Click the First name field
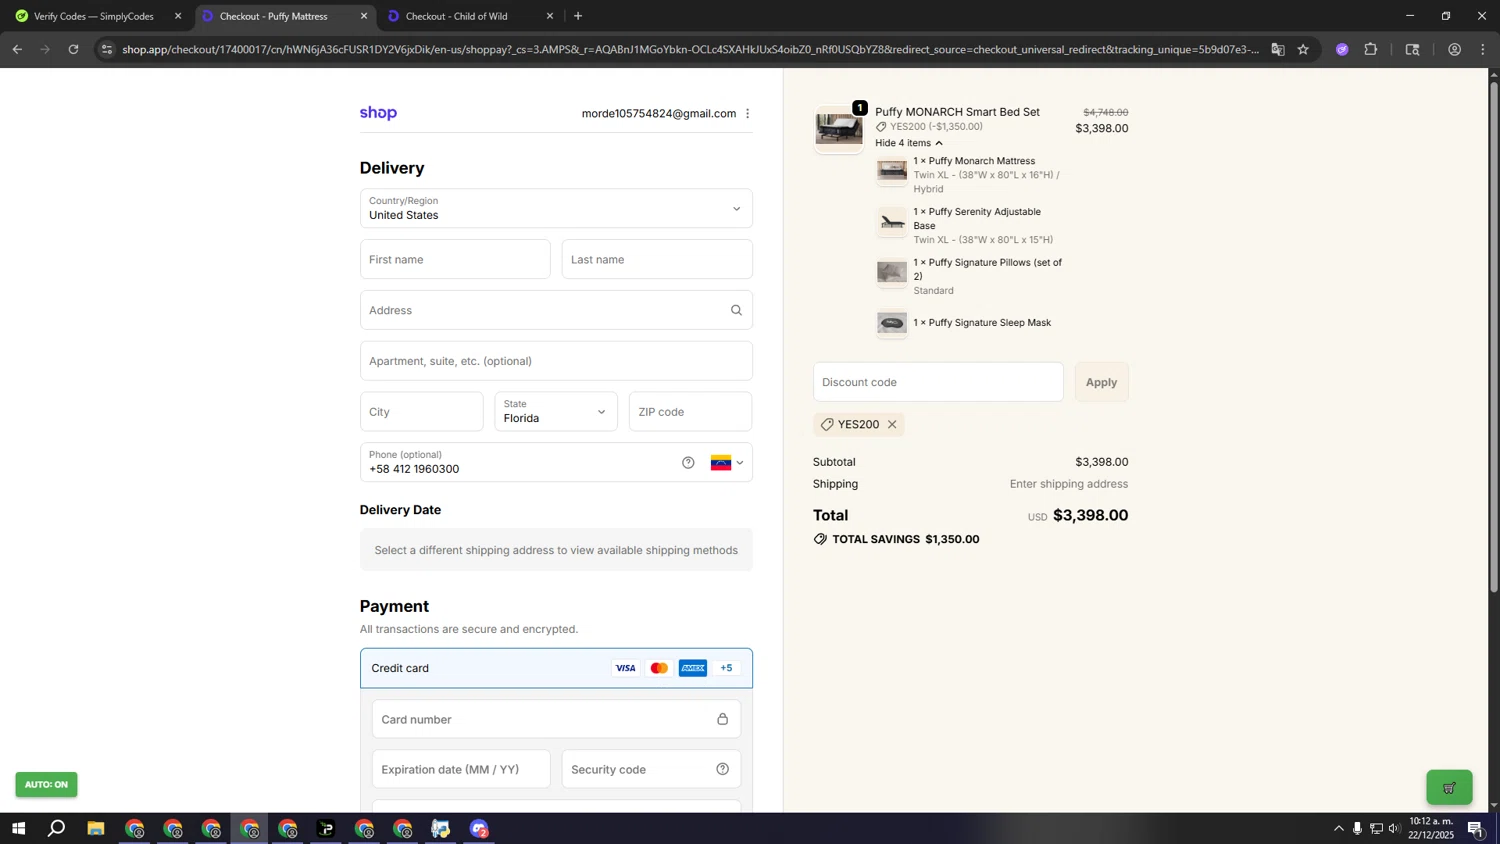 pos(455,260)
